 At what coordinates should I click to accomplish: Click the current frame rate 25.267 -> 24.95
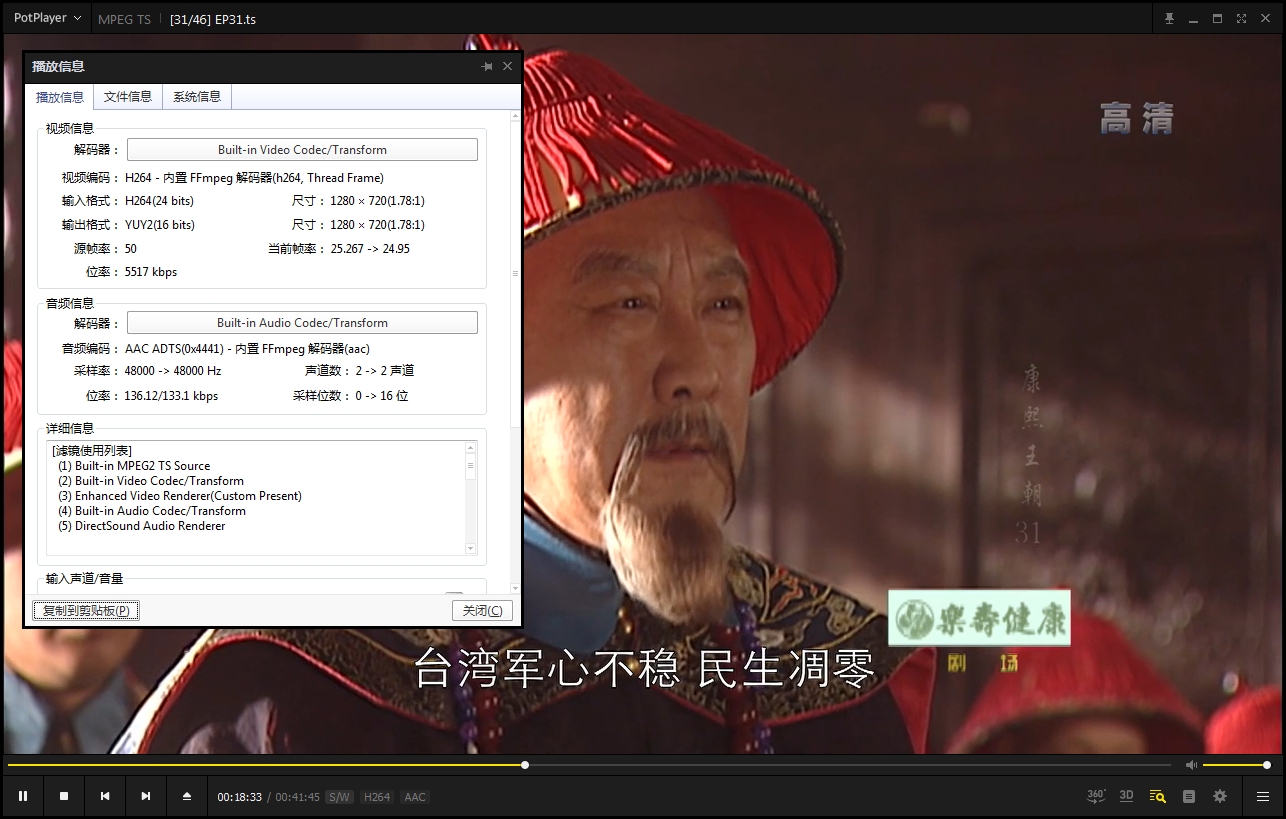point(370,249)
